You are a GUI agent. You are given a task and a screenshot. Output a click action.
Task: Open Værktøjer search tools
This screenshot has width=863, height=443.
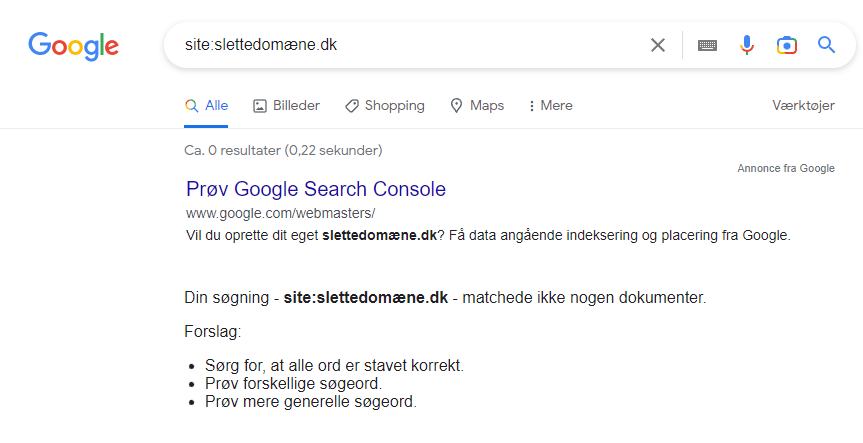803,106
